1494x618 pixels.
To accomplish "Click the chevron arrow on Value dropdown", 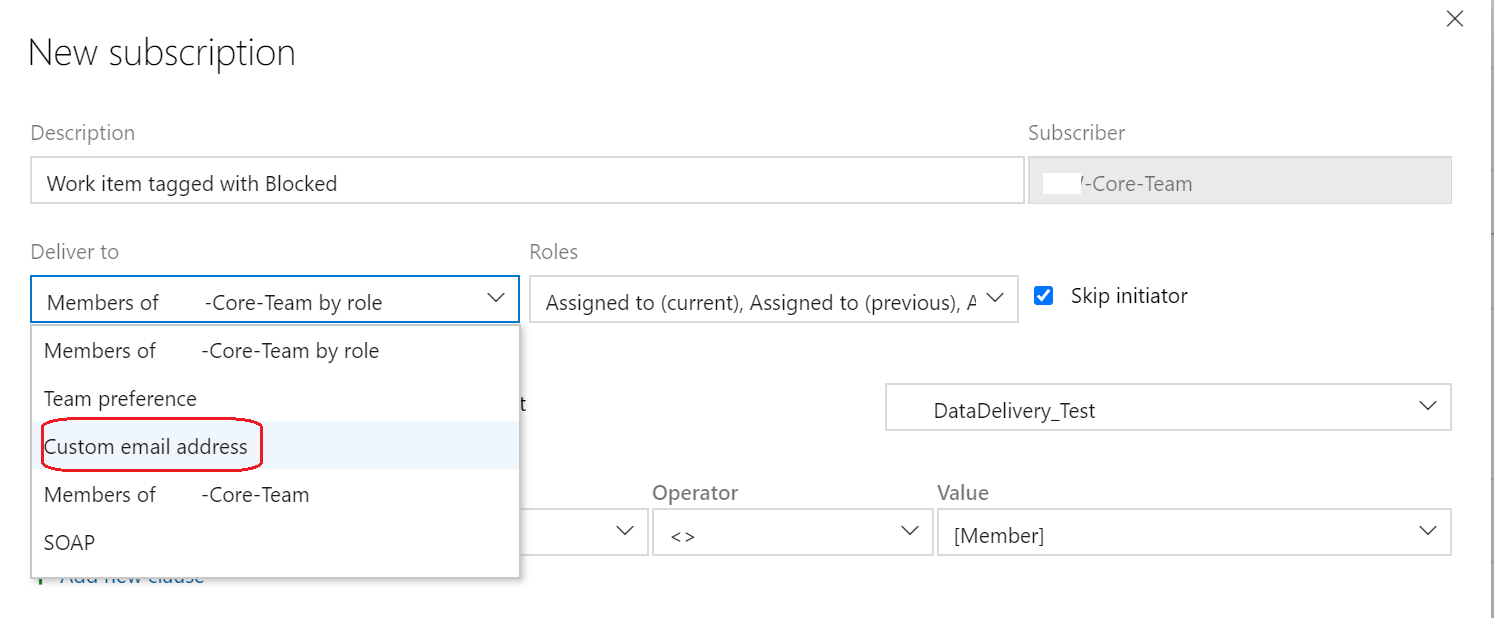I will pyautogui.click(x=1428, y=532).
